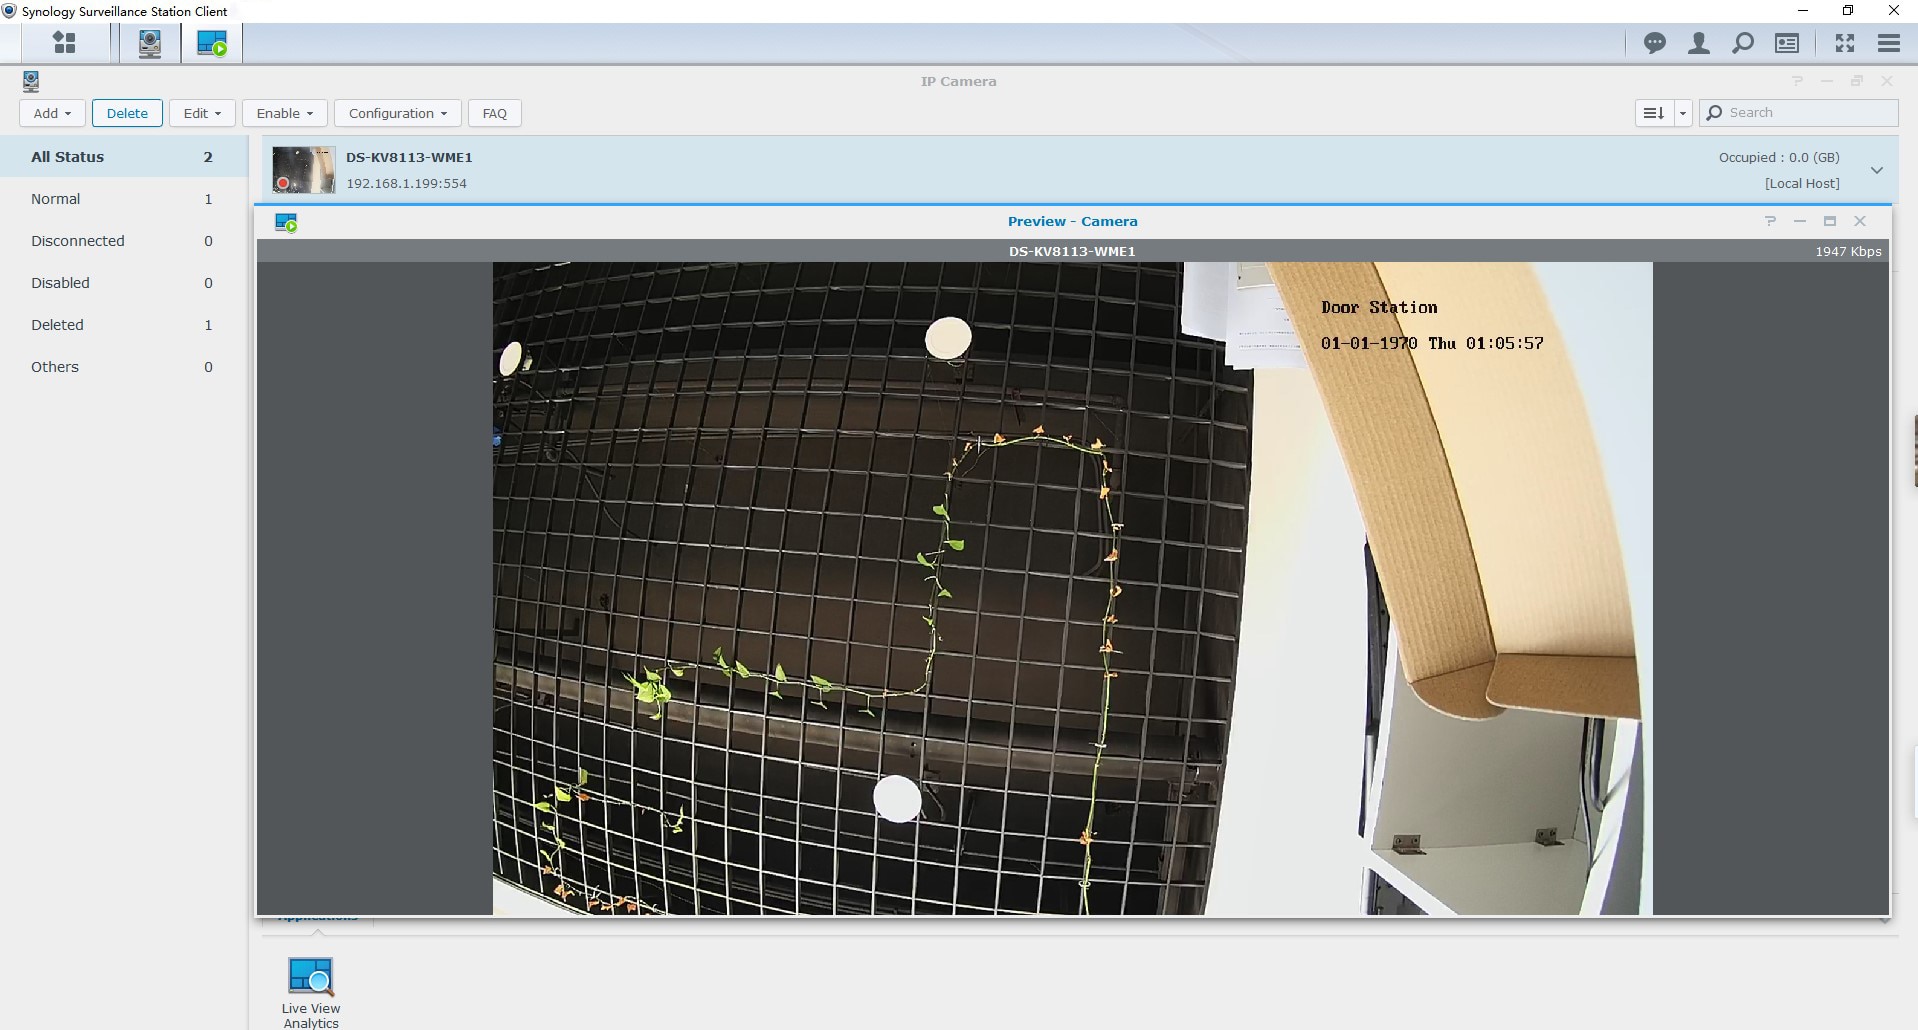The width and height of the screenshot is (1918, 1030).
Task: Close the Preview - Camera window
Action: click(x=1860, y=221)
